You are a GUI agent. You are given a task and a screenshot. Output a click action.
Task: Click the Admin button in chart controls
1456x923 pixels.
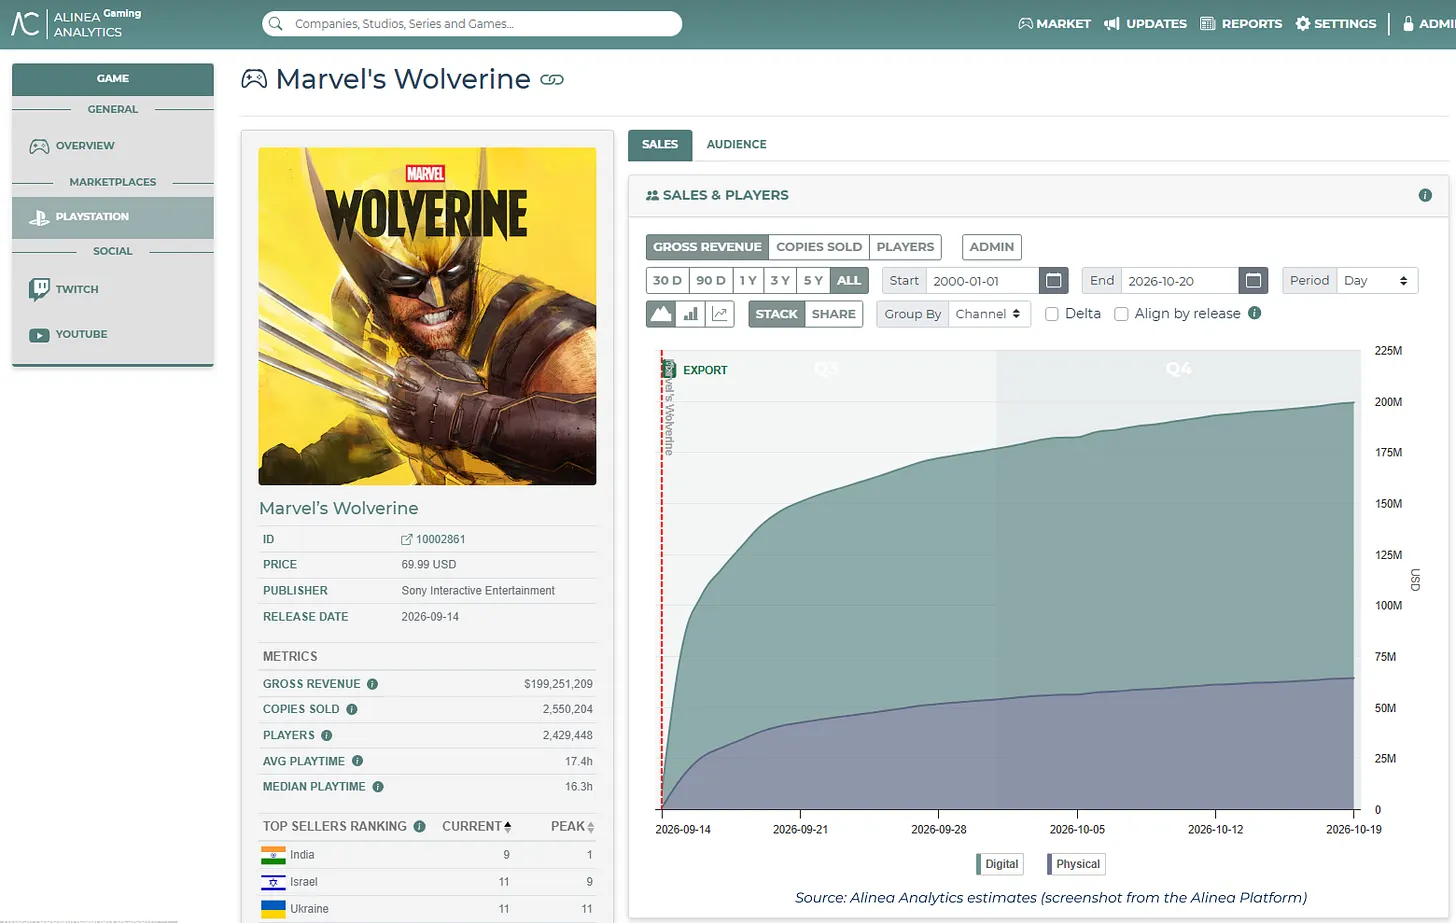click(991, 247)
